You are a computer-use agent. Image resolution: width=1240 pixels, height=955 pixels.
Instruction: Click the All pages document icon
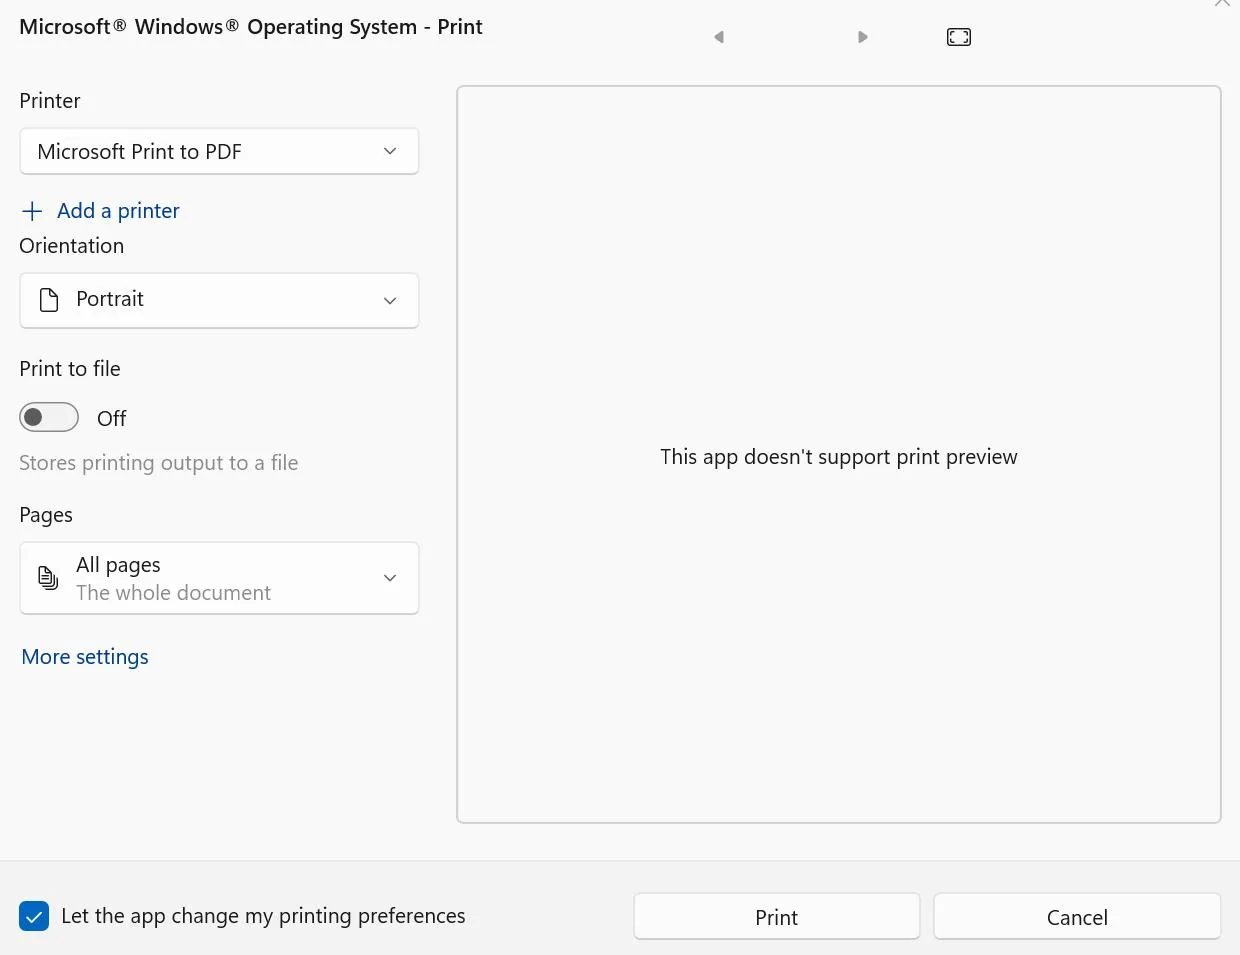tap(48, 577)
